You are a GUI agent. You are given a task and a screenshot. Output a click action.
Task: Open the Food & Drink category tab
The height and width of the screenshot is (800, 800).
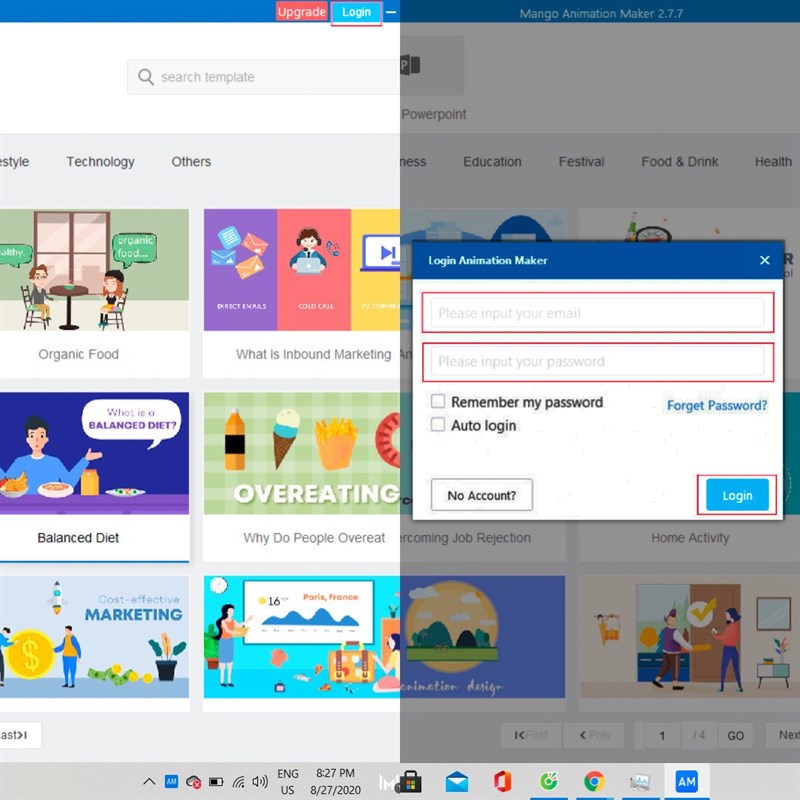(680, 162)
